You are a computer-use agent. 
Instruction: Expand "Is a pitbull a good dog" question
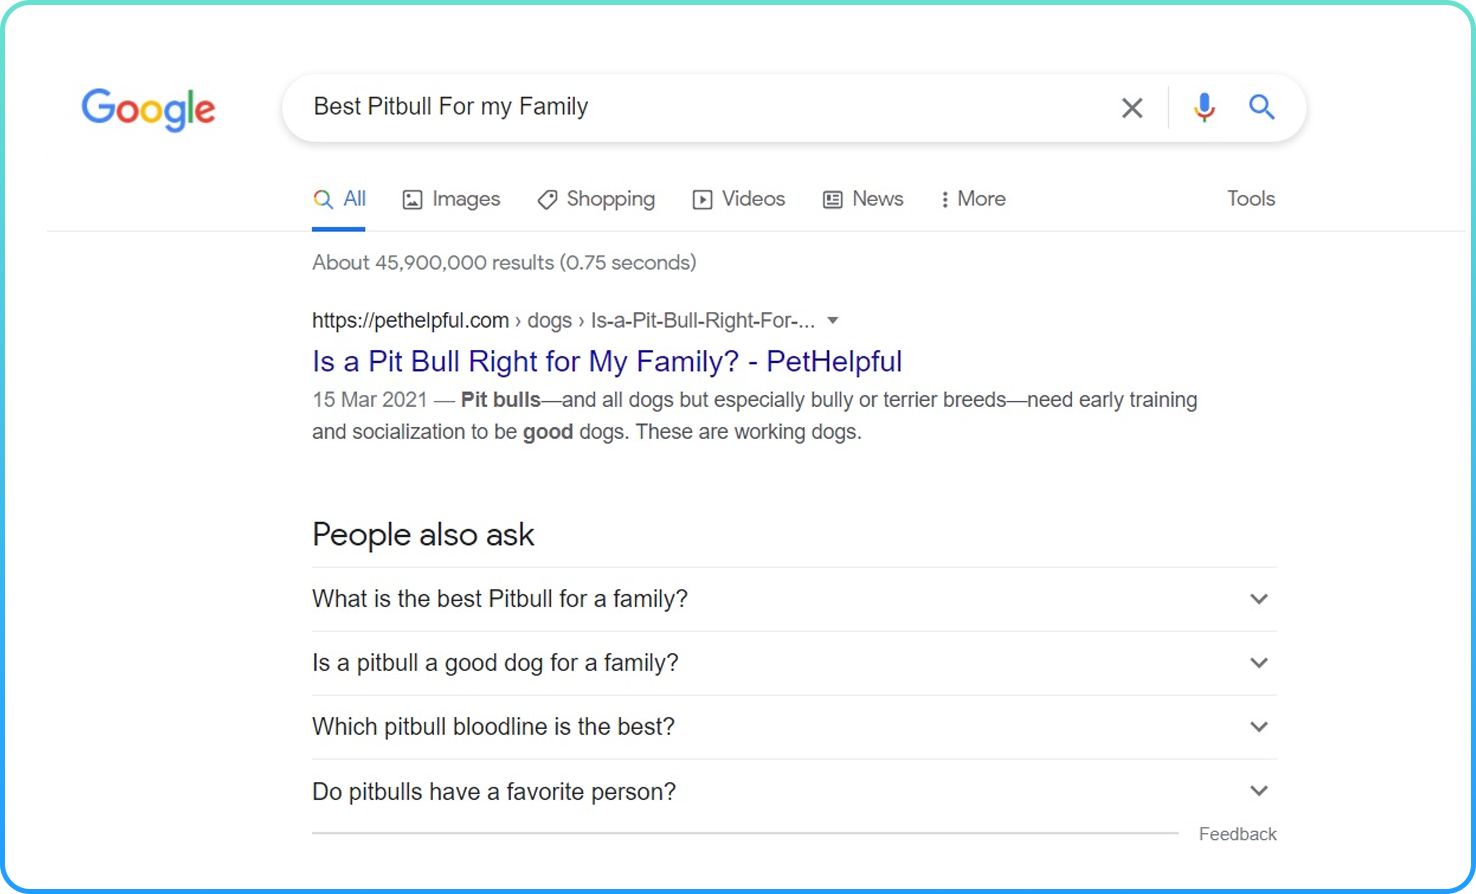coord(1258,663)
